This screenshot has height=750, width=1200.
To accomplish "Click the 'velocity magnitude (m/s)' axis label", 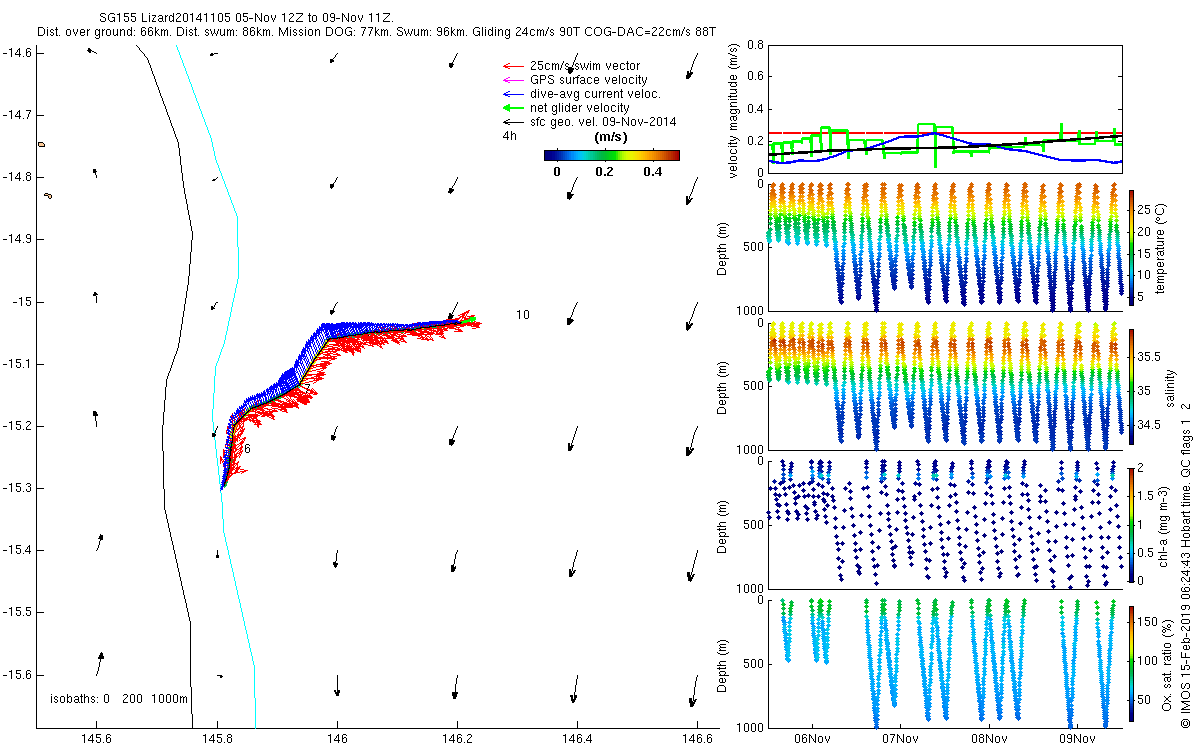I will pos(733,110).
